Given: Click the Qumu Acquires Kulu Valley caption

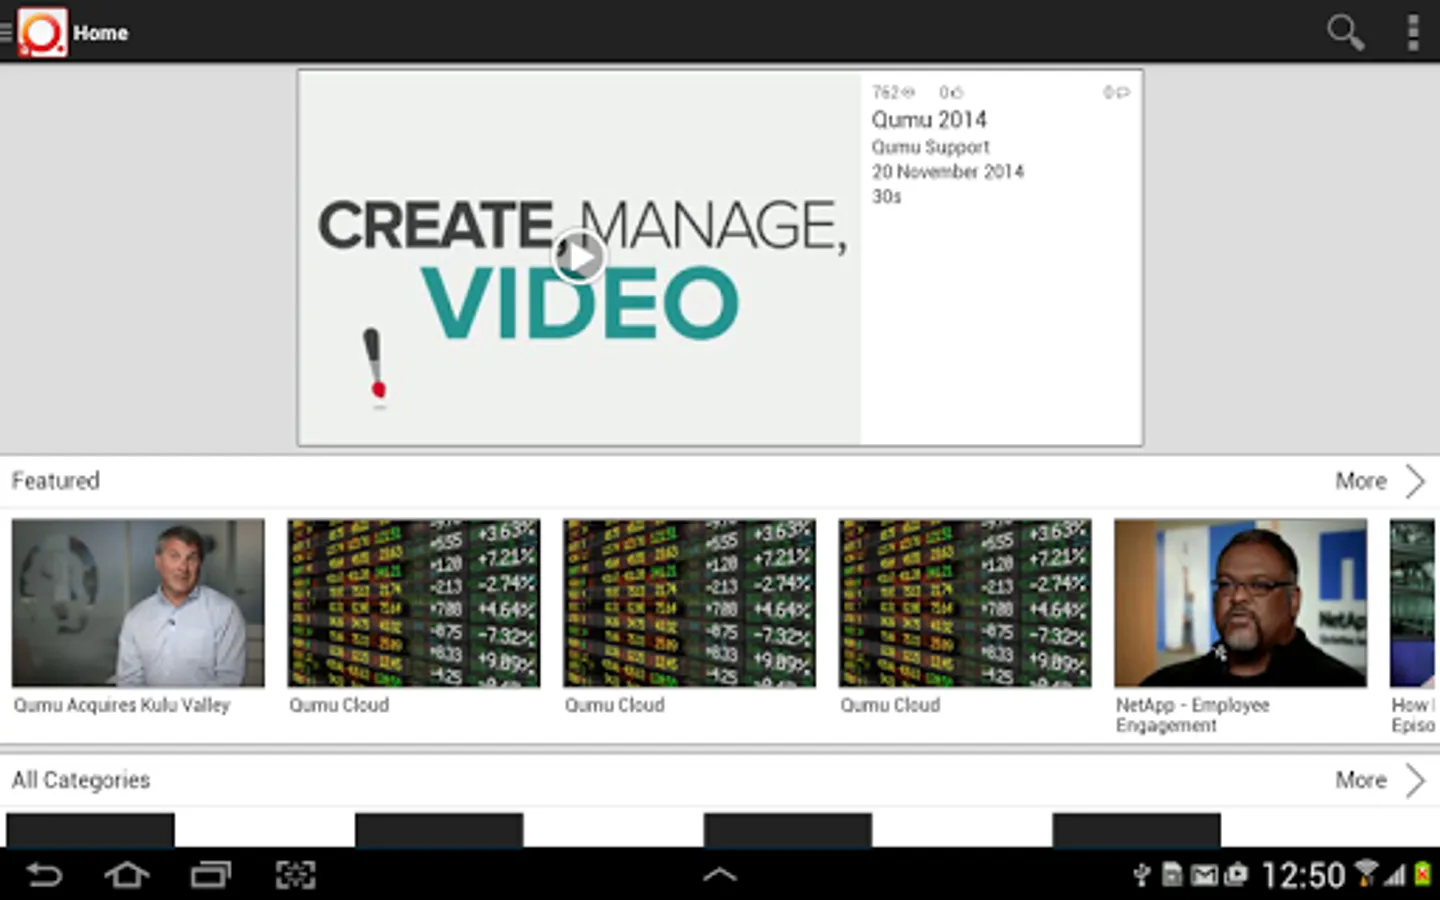Looking at the screenshot, I should click(122, 705).
